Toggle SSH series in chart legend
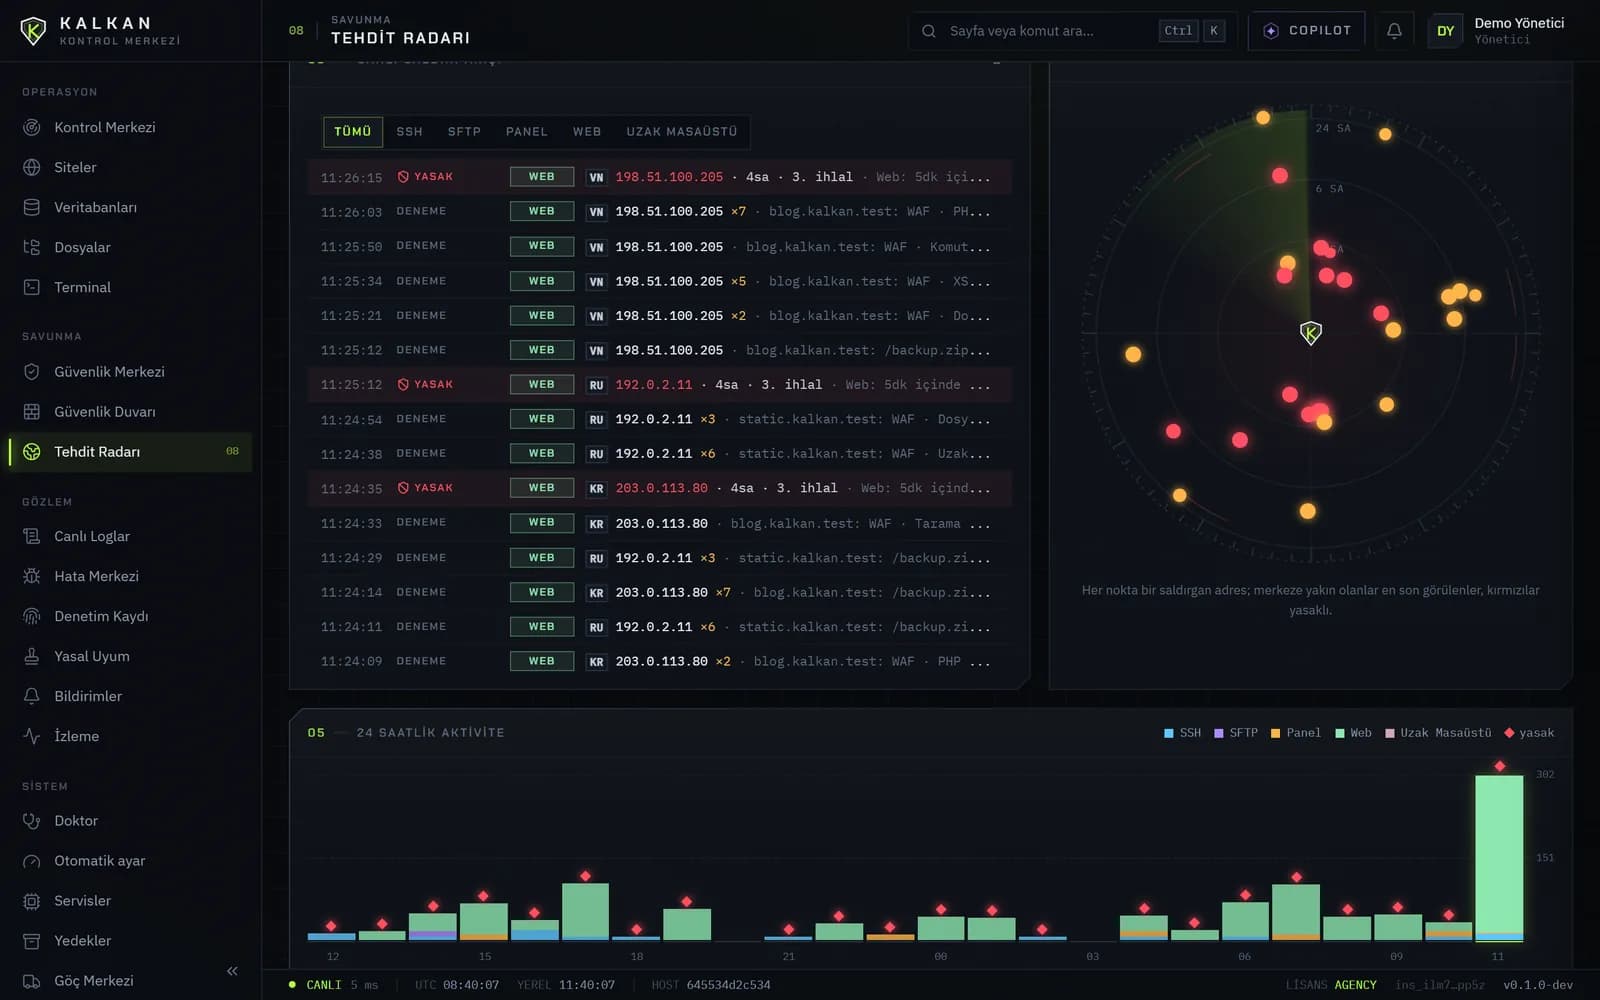1600x1000 pixels. coord(1182,733)
